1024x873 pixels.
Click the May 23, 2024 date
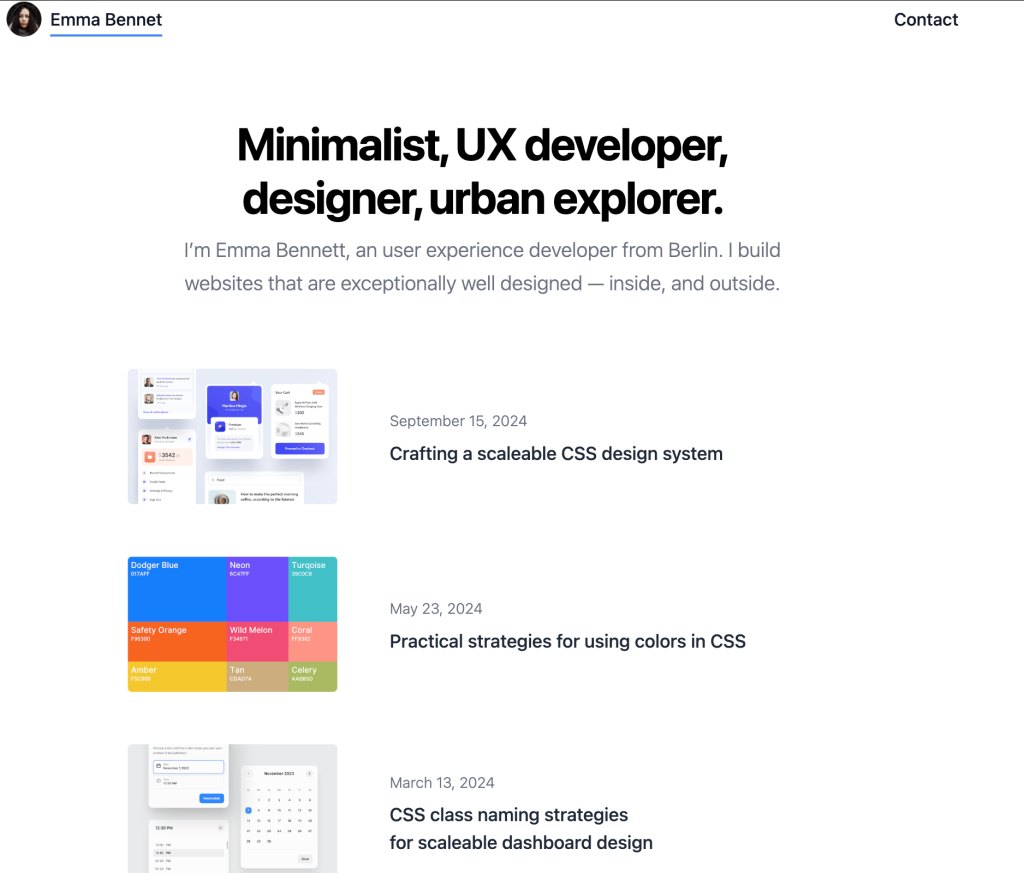436,609
